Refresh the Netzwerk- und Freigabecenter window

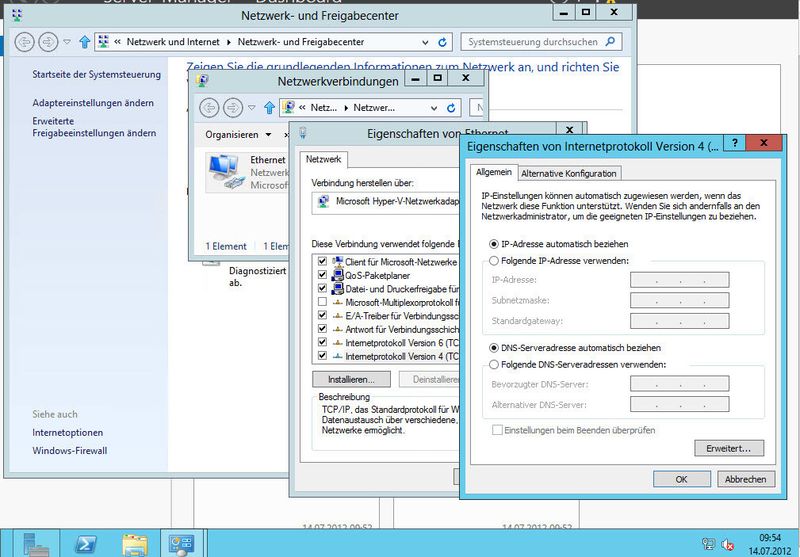442,42
